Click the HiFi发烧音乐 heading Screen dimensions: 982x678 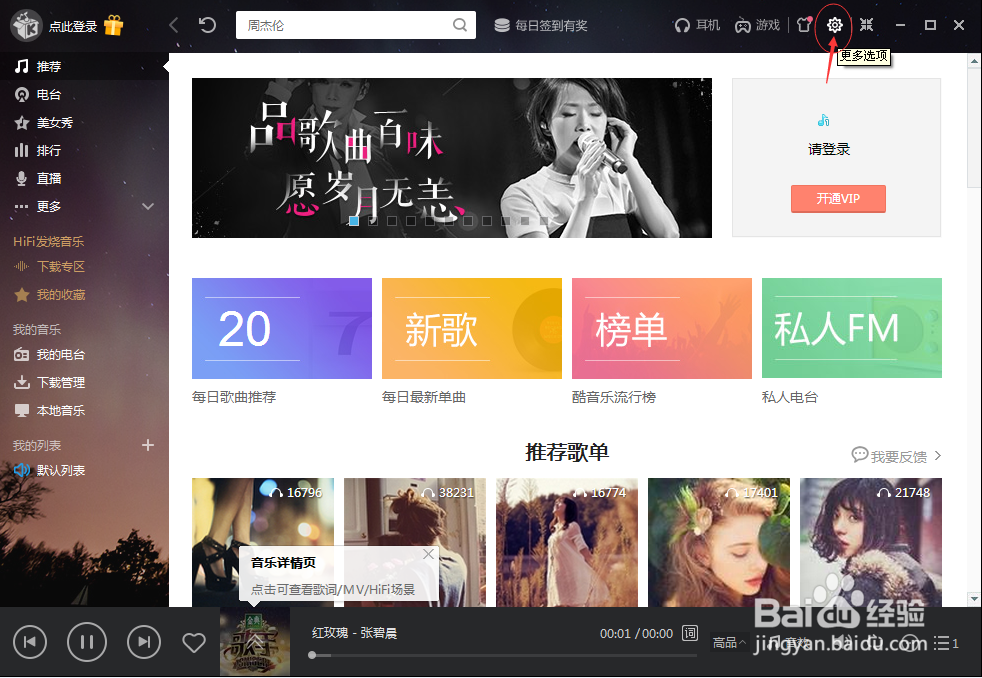pyautogui.click(x=48, y=241)
